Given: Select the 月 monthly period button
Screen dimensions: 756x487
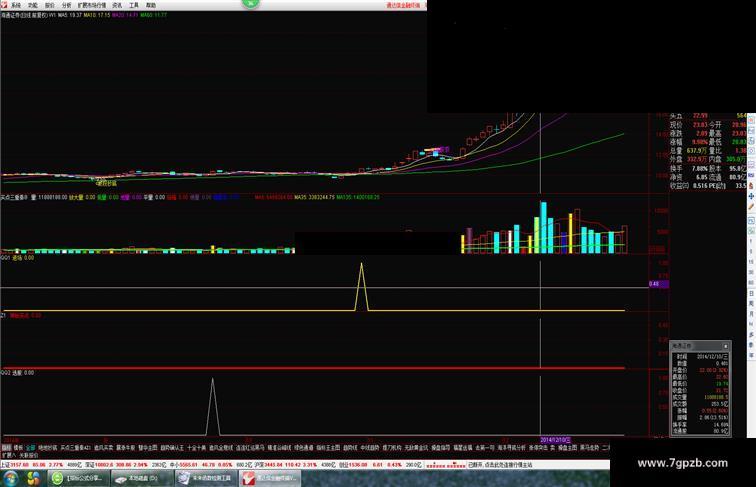Looking at the screenshot, I should 751,314.
